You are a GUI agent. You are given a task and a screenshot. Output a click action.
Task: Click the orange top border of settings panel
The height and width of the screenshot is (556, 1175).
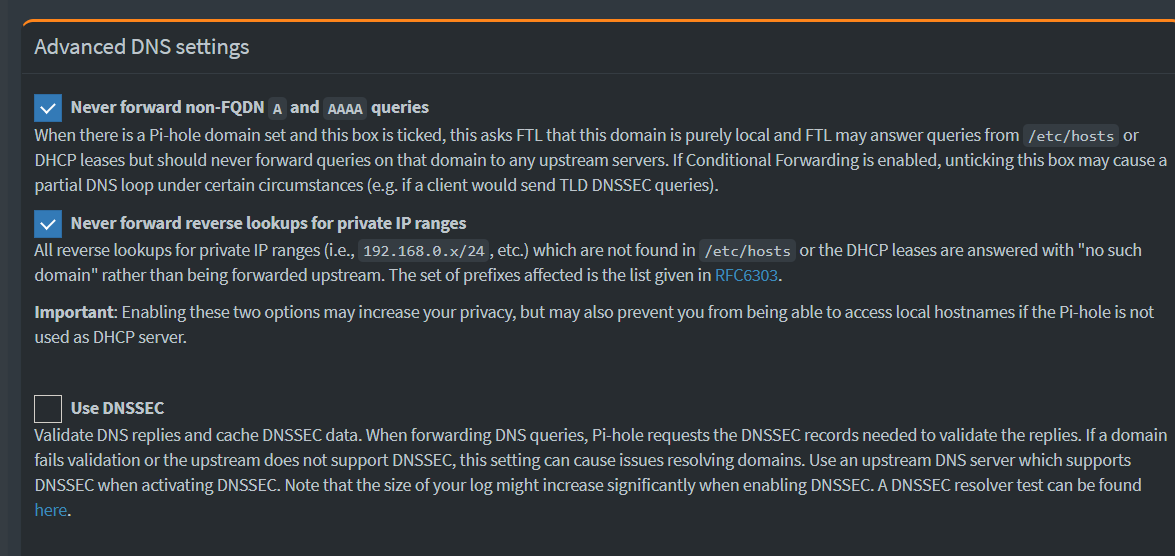[598, 21]
